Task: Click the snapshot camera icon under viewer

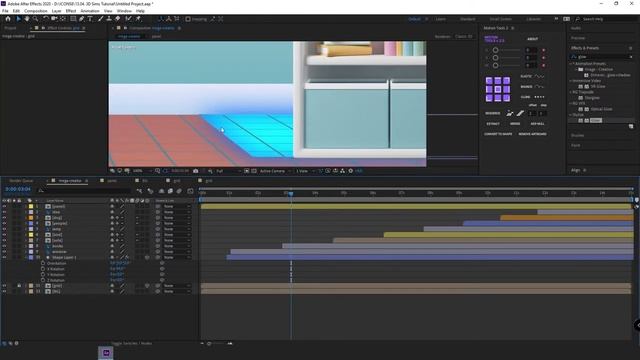Action: (x=196, y=171)
